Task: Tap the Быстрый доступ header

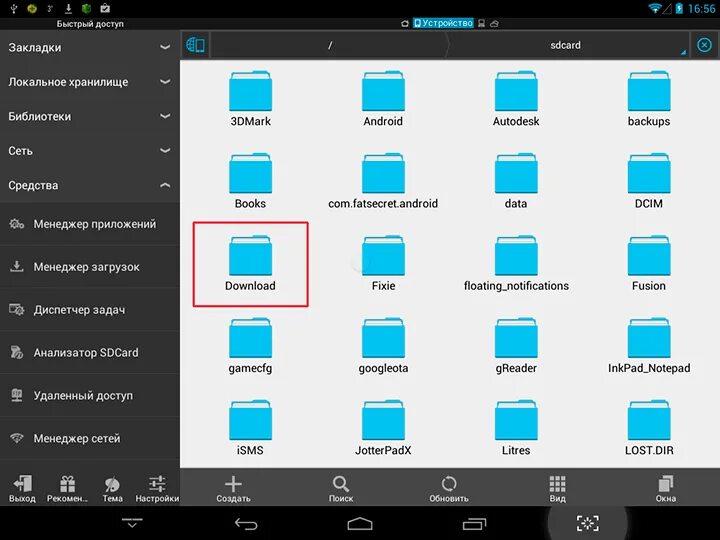Action: (x=90, y=23)
